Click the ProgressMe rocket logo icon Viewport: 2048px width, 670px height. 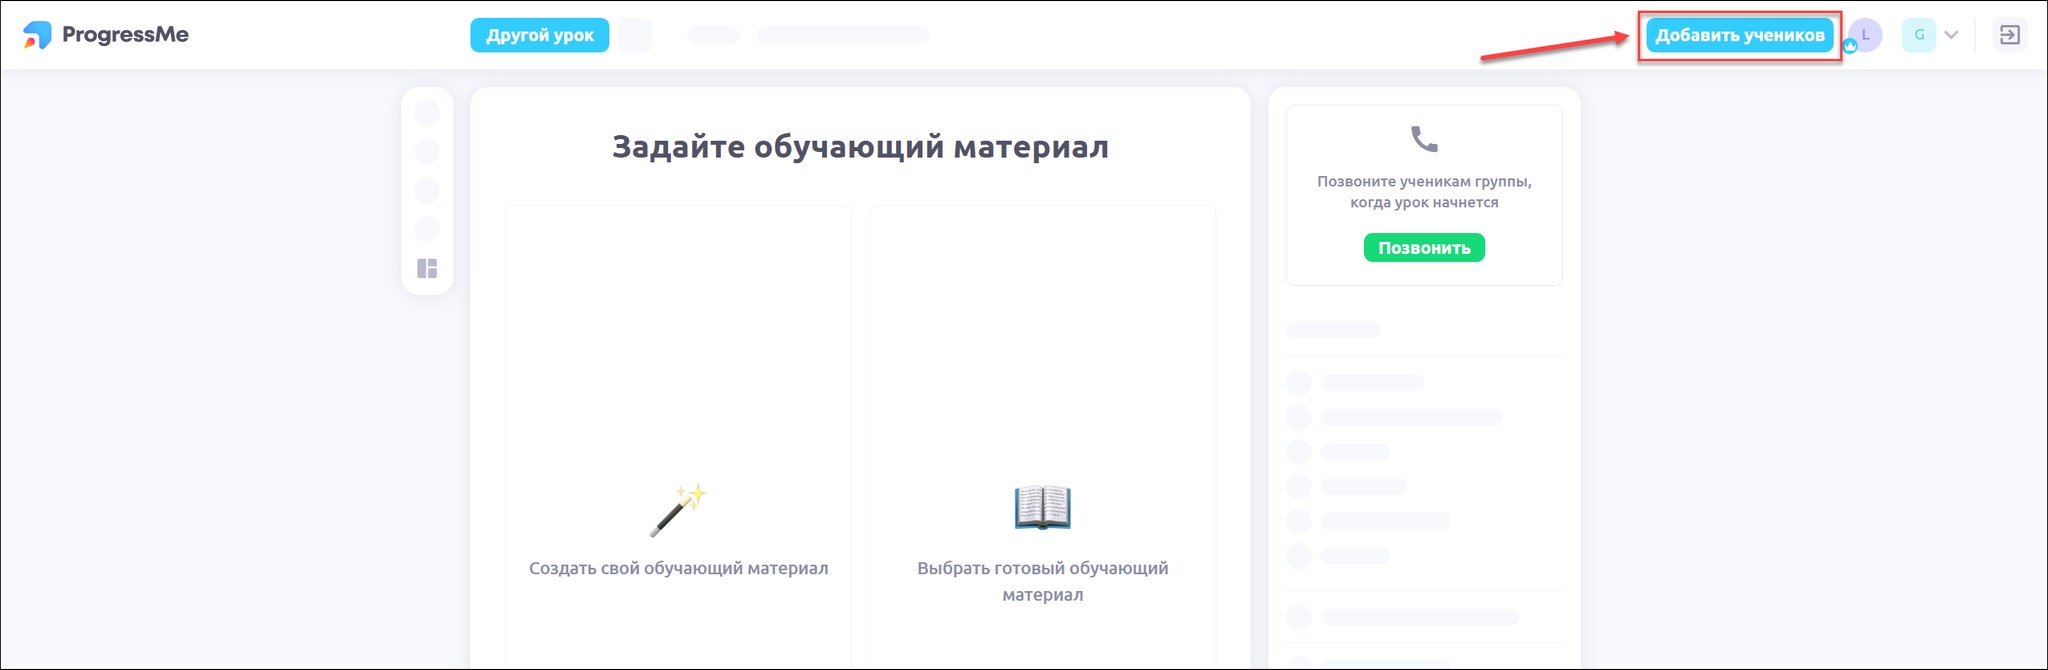[37, 35]
